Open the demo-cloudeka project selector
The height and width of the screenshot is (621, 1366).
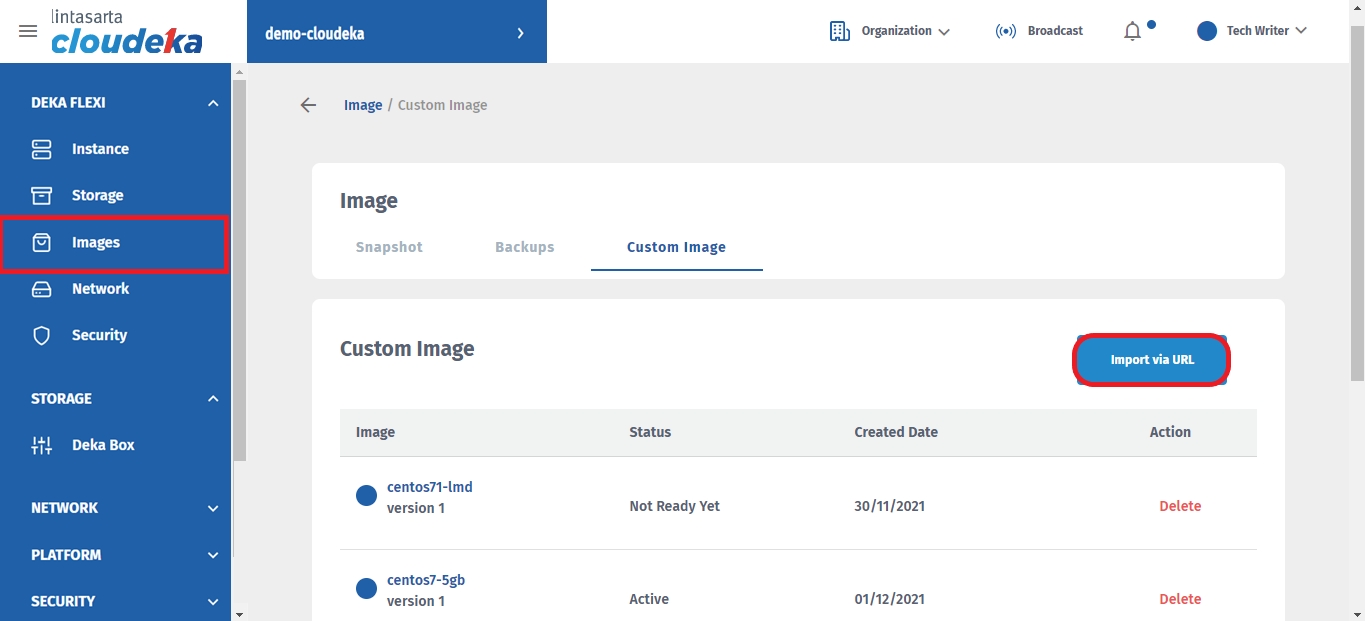coord(396,33)
